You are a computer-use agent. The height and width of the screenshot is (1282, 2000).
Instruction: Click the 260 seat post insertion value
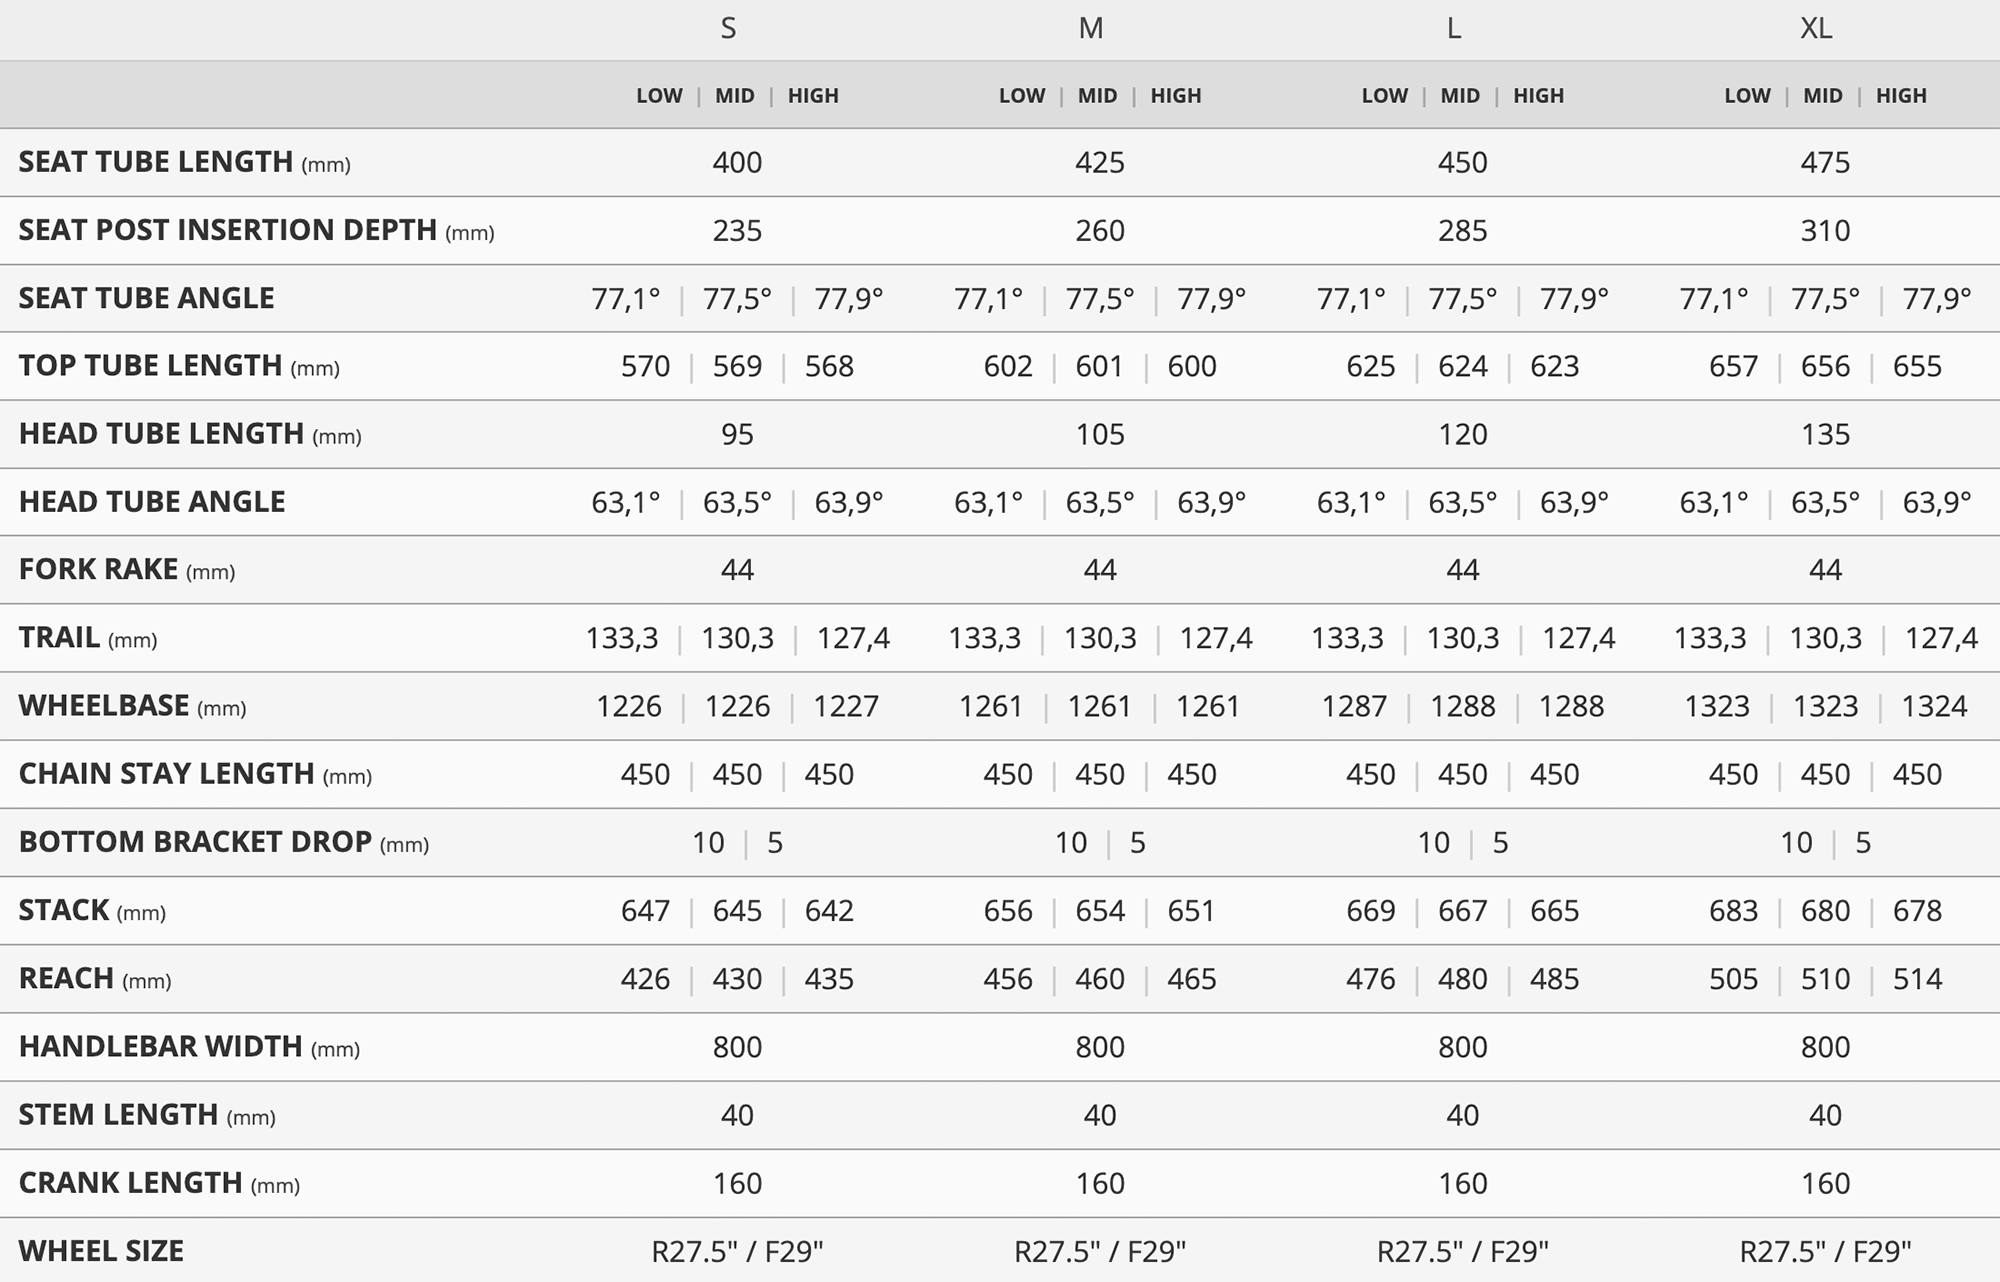click(1100, 231)
